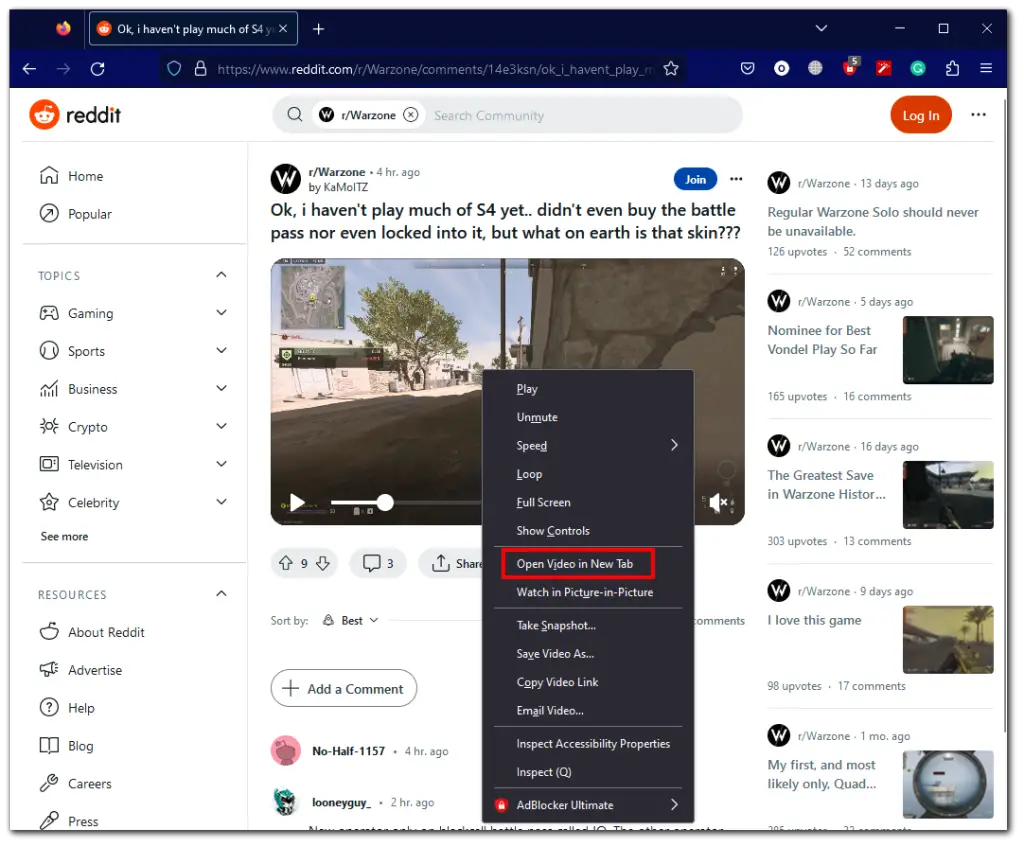Open the Best sort dropdown
Image resolution: width=1024 pixels, height=847 pixels.
coord(350,620)
